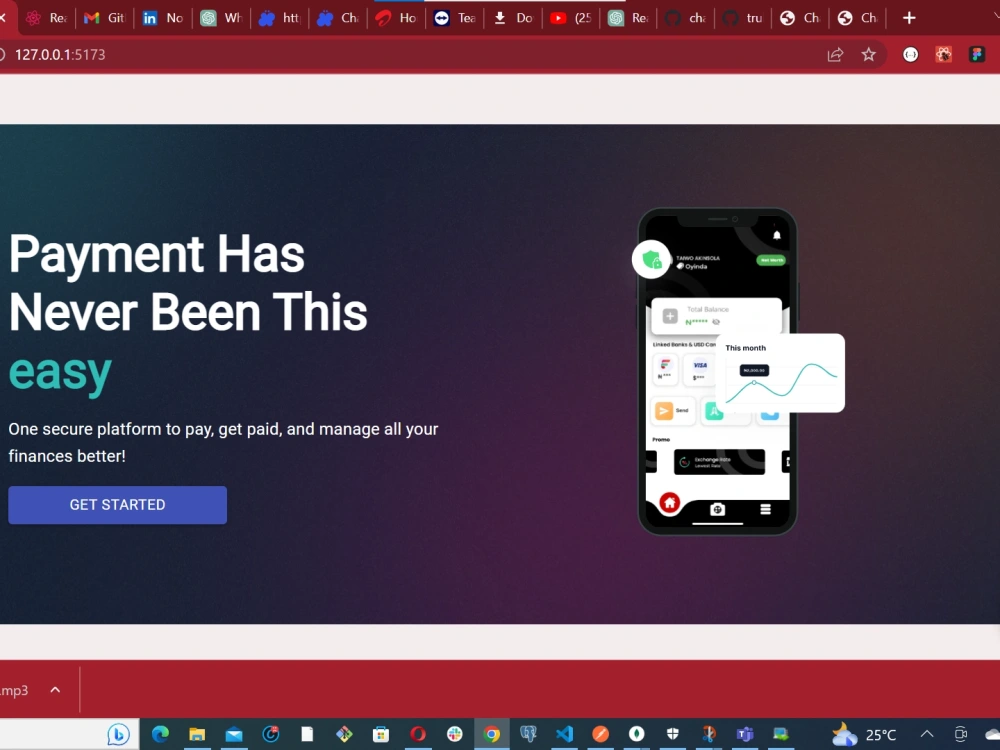Toggle the bookmark star in the address bar

pos(869,55)
